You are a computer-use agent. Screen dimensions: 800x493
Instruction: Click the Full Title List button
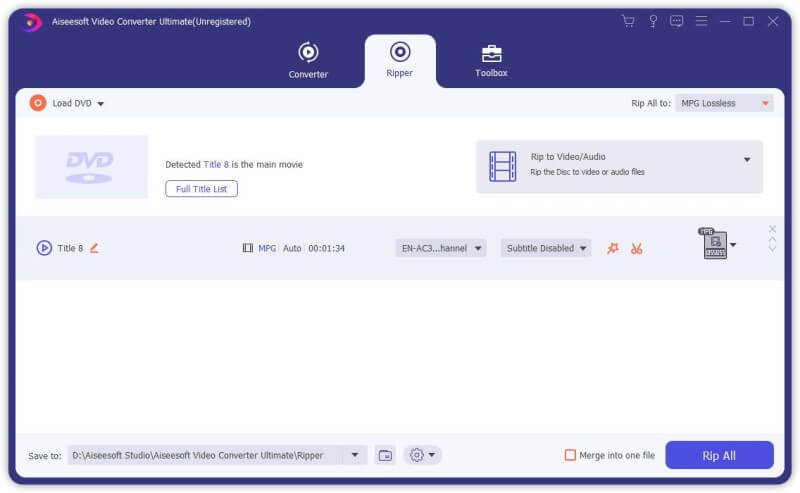coord(201,189)
